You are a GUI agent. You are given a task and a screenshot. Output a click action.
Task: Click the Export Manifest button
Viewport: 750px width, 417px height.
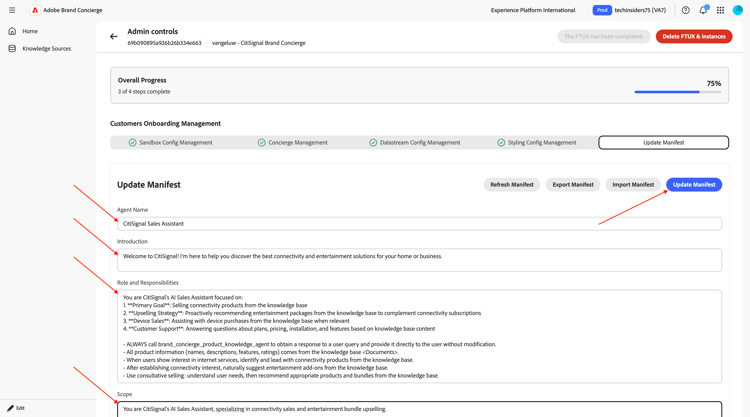(573, 185)
